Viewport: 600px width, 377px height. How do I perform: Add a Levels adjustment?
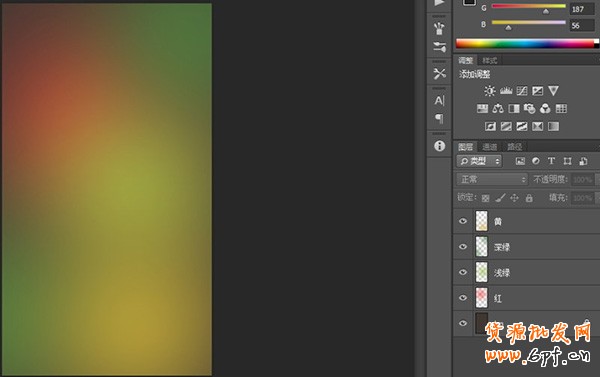506,91
